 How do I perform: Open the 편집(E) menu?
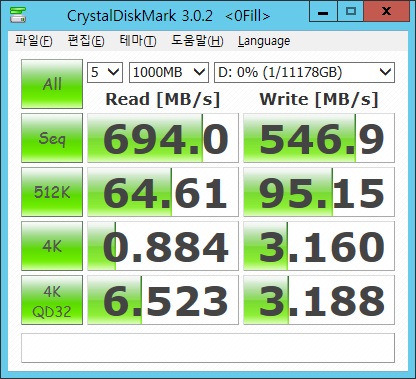coord(86,41)
